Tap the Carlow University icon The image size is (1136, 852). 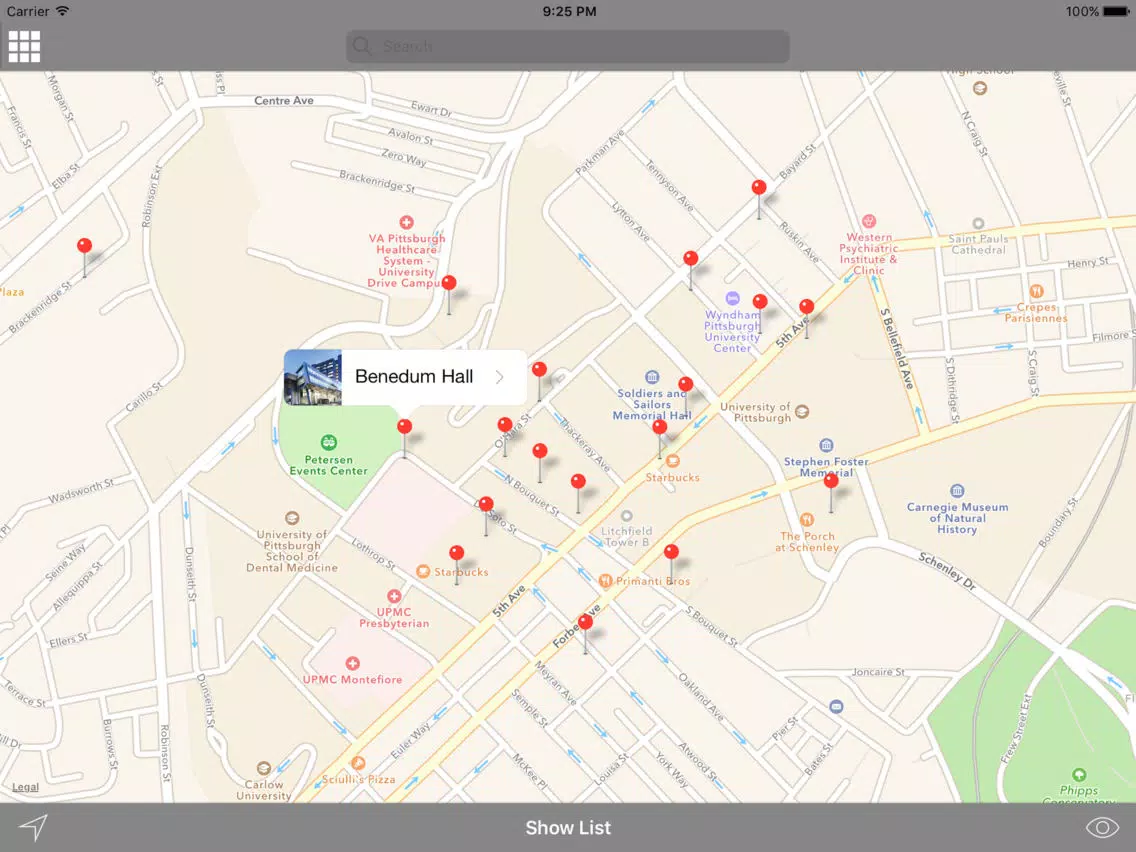[x=264, y=768]
